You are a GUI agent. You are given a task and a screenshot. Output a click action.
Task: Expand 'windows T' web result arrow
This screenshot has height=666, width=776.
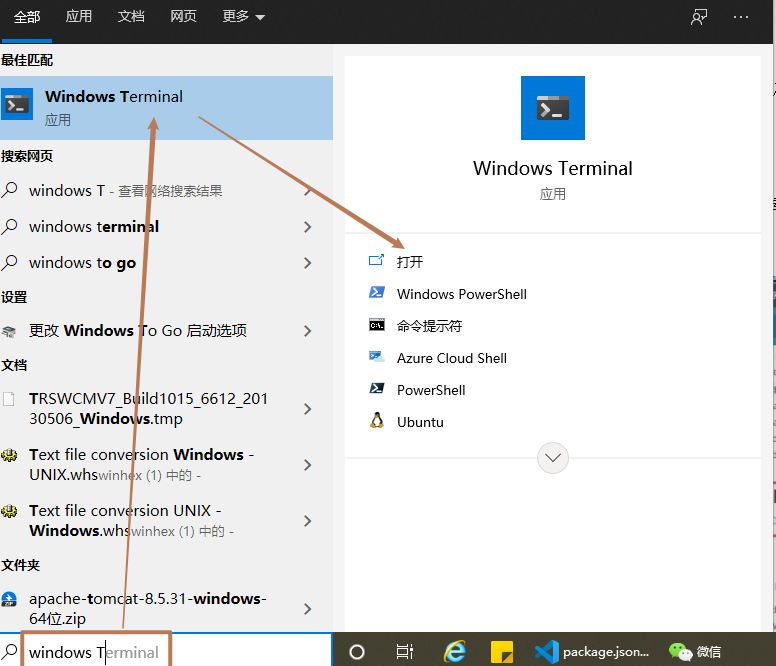tap(308, 190)
